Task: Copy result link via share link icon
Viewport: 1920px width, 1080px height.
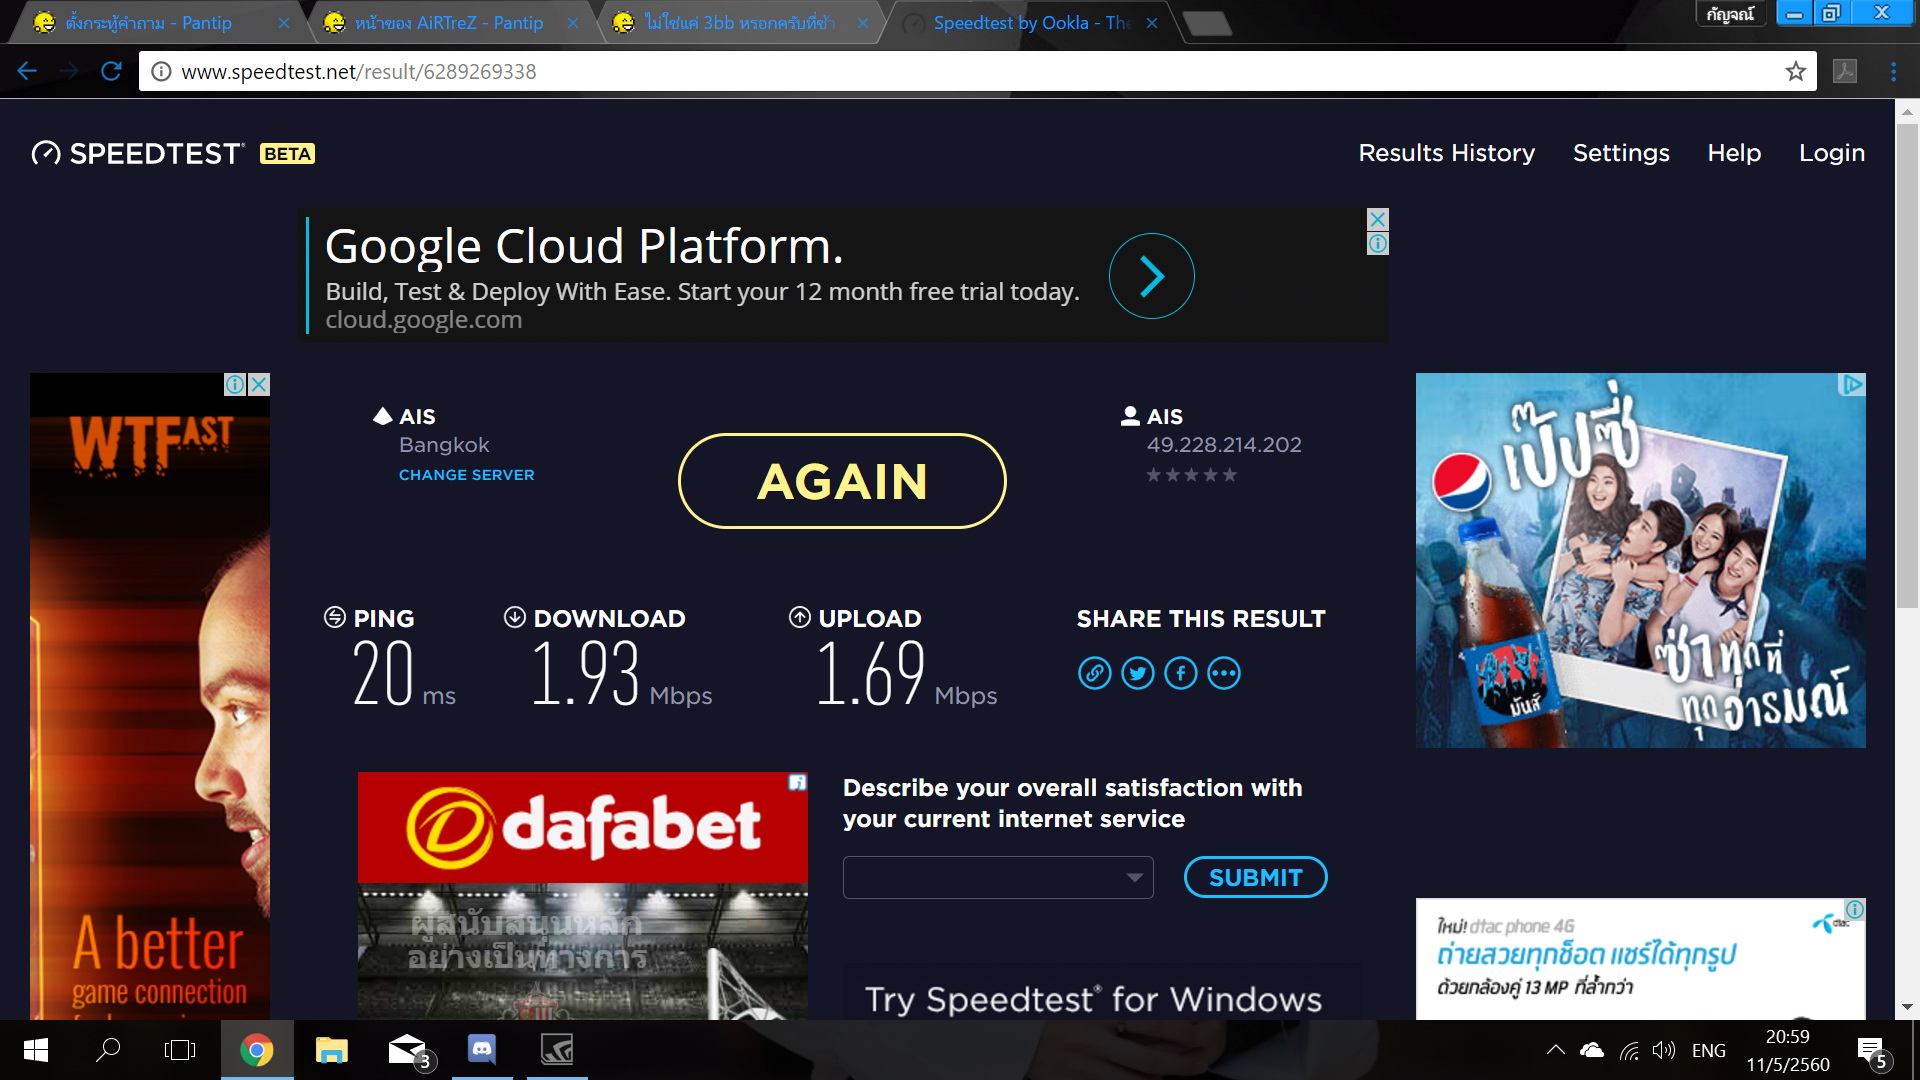Action: 1094,673
